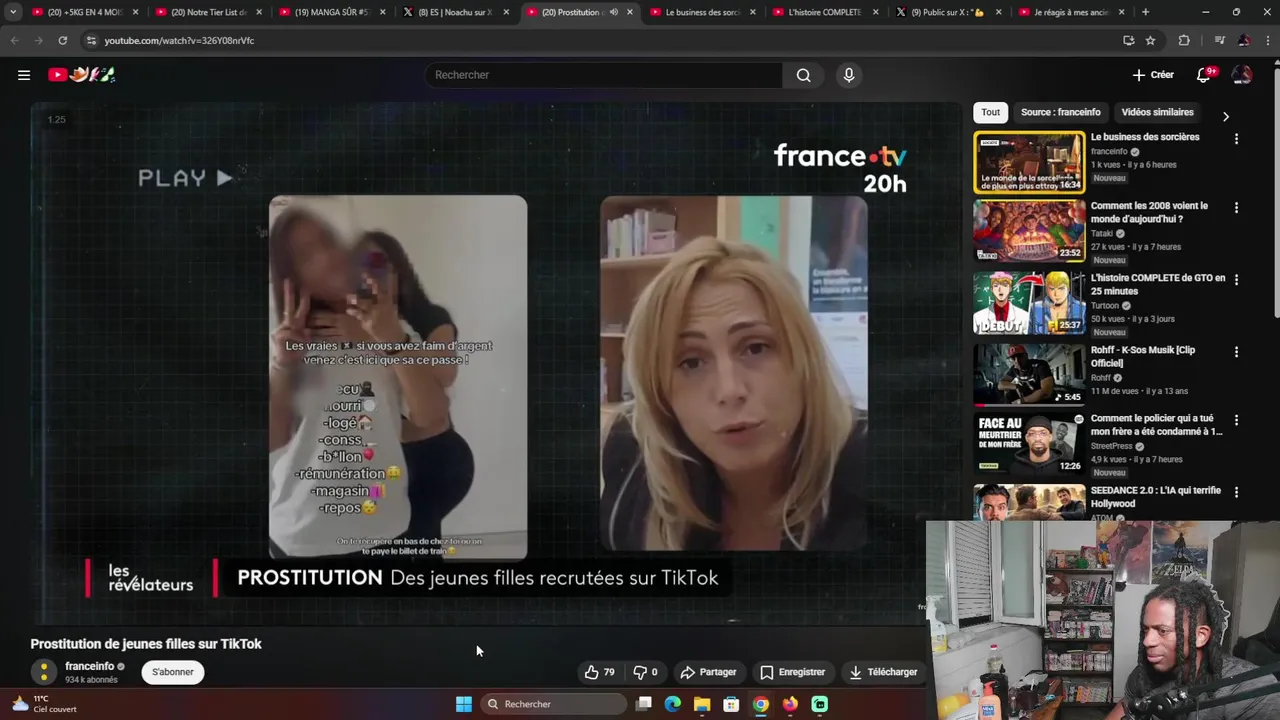Click the Télécharger download button
Image resolution: width=1280 pixels, height=720 pixels.
[x=883, y=672]
